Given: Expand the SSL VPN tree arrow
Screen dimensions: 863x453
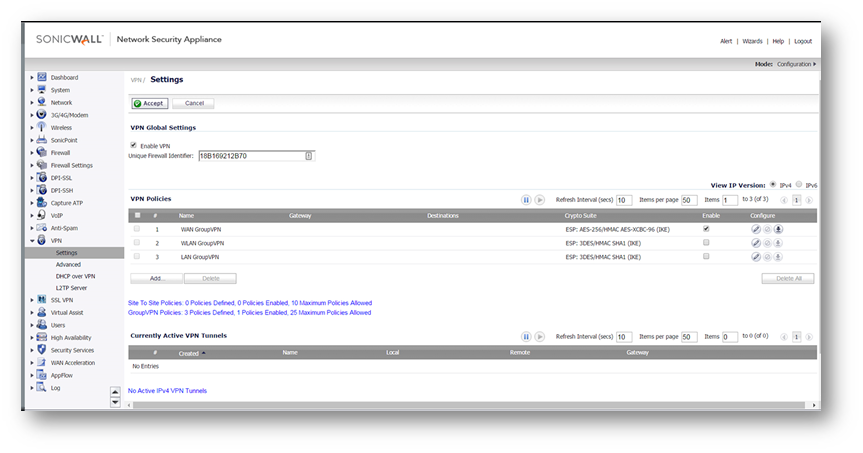Looking at the screenshot, I should pos(32,300).
